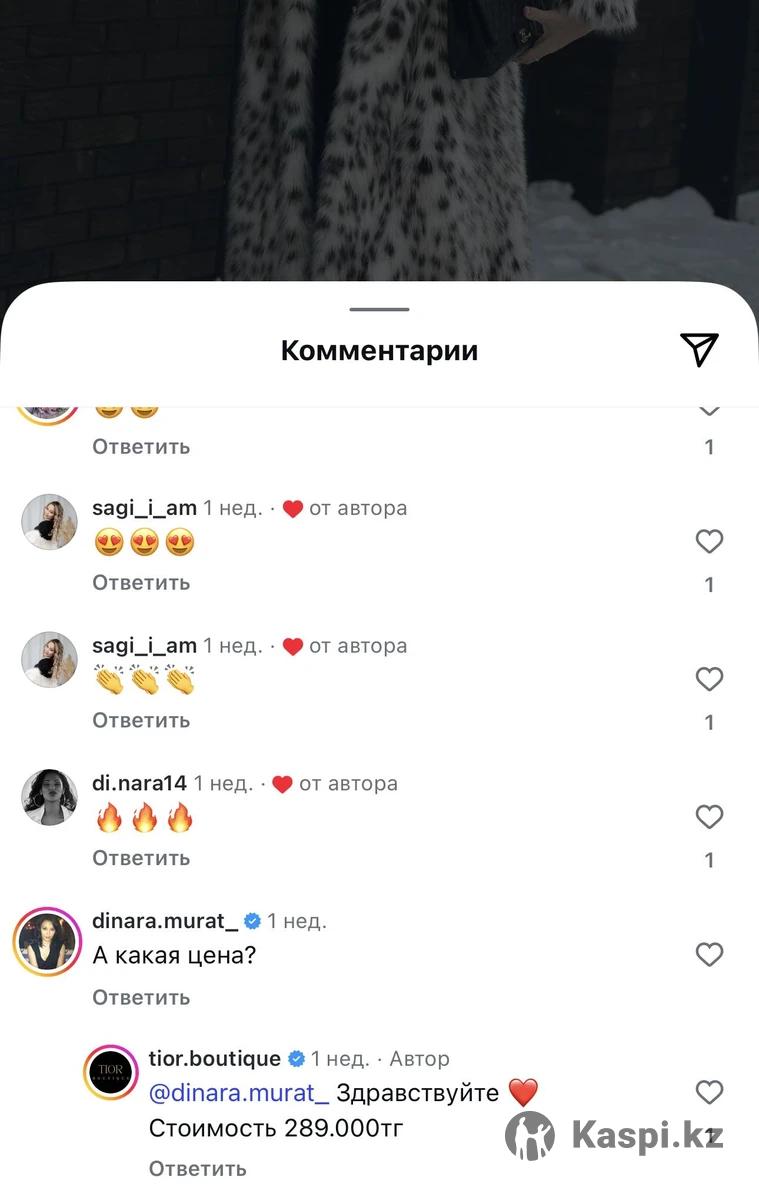The image size is (759, 1200).
Task: Open sagi_i_am avatar on clapping comment
Action: pos(49,659)
